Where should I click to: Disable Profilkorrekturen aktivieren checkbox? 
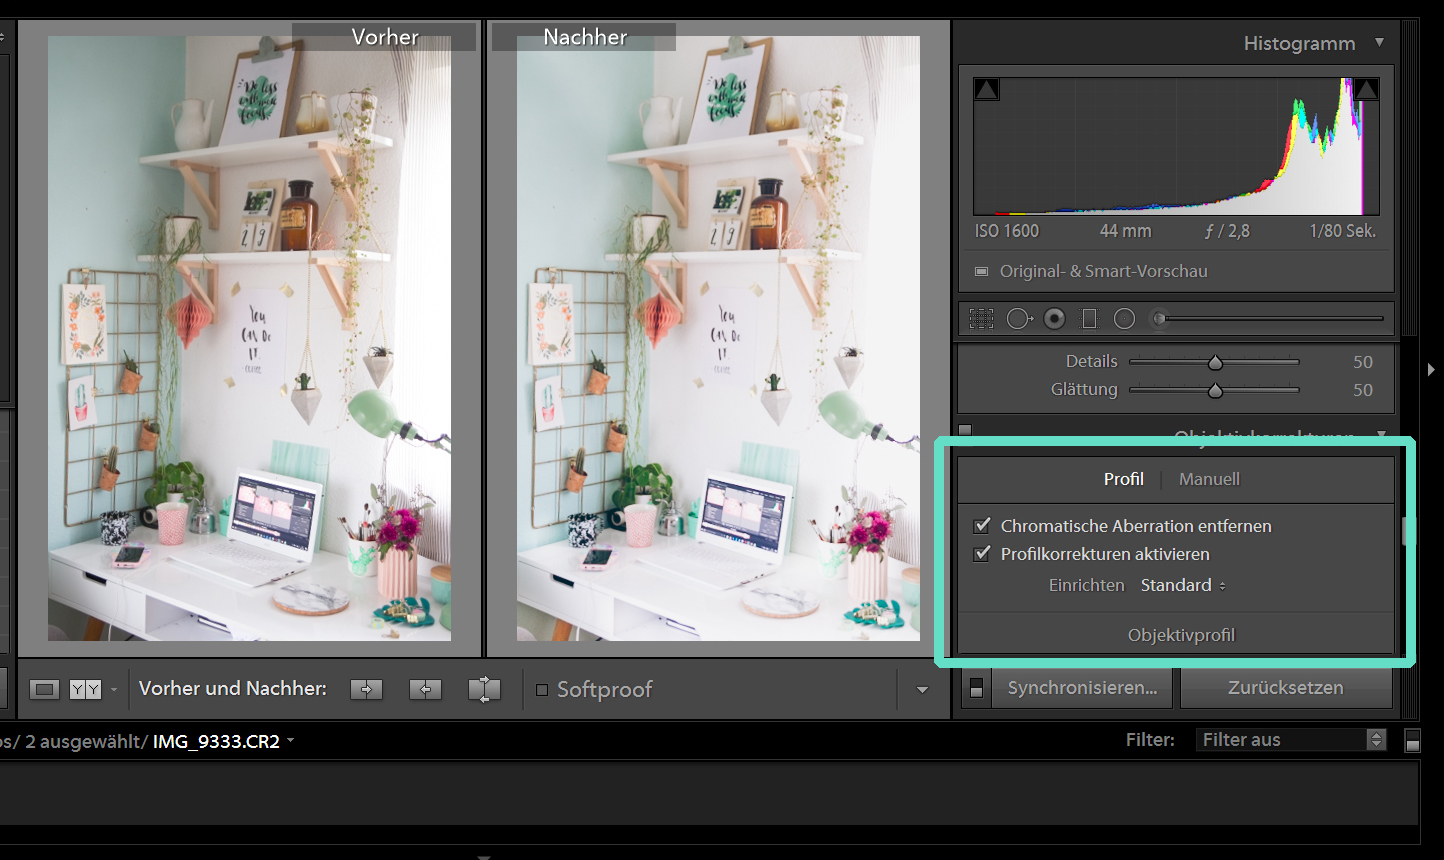[x=982, y=554]
